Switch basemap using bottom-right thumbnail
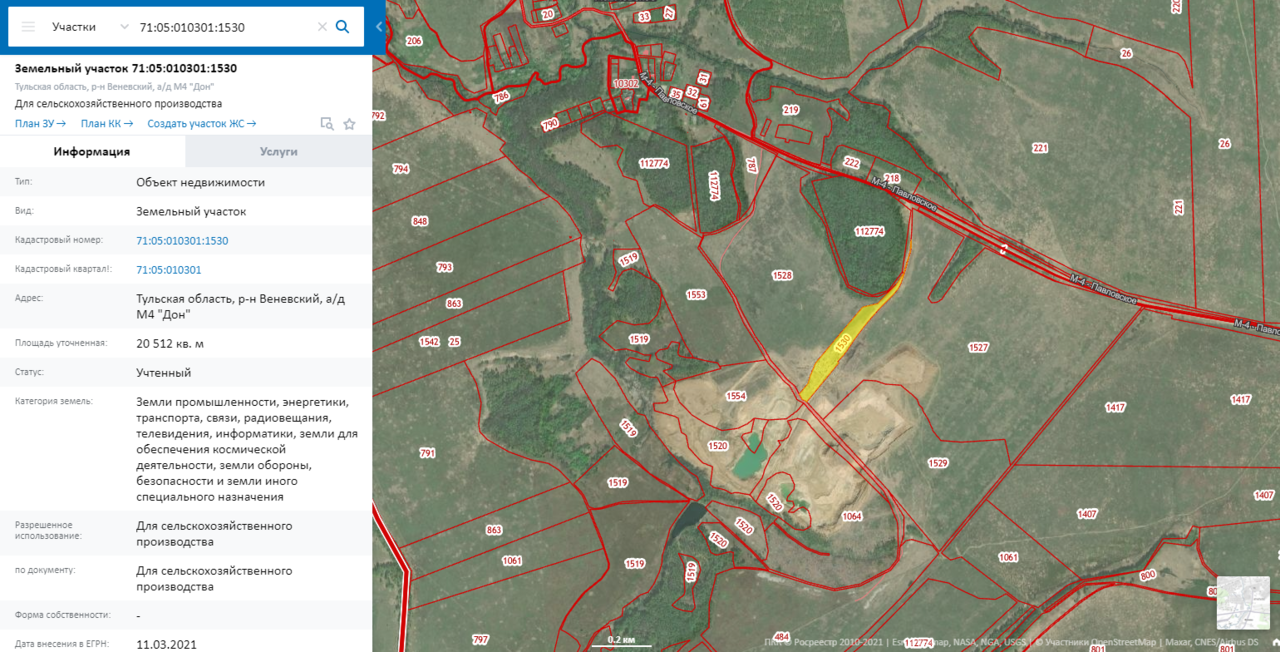The height and width of the screenshot is (652, 1280). 1243,602
